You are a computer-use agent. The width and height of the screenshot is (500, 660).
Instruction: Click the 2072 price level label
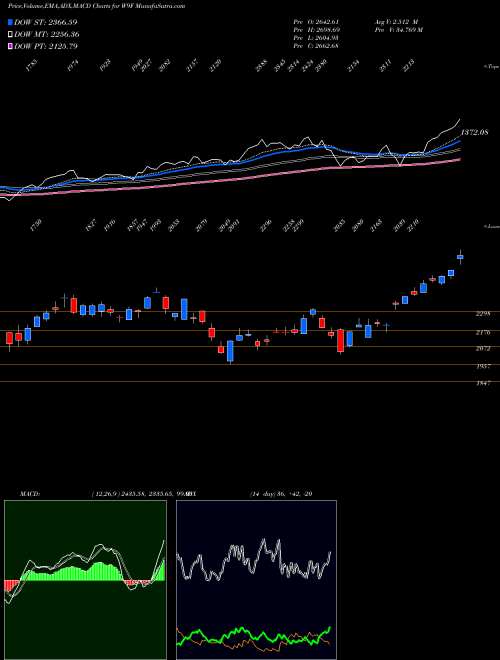click(x=483, y=349)
